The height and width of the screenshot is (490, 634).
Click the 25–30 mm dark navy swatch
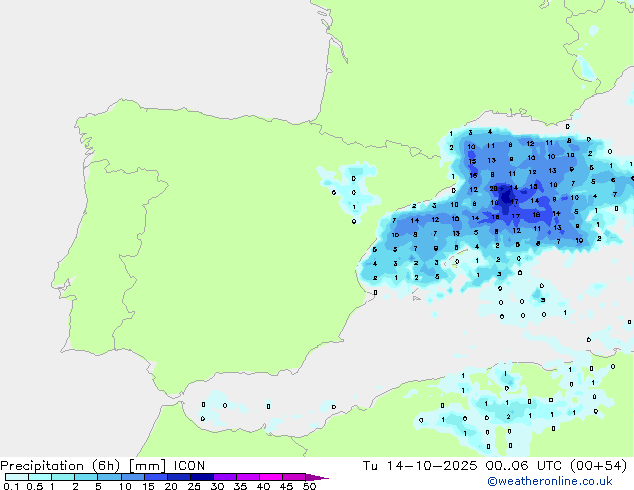[201, 477]
